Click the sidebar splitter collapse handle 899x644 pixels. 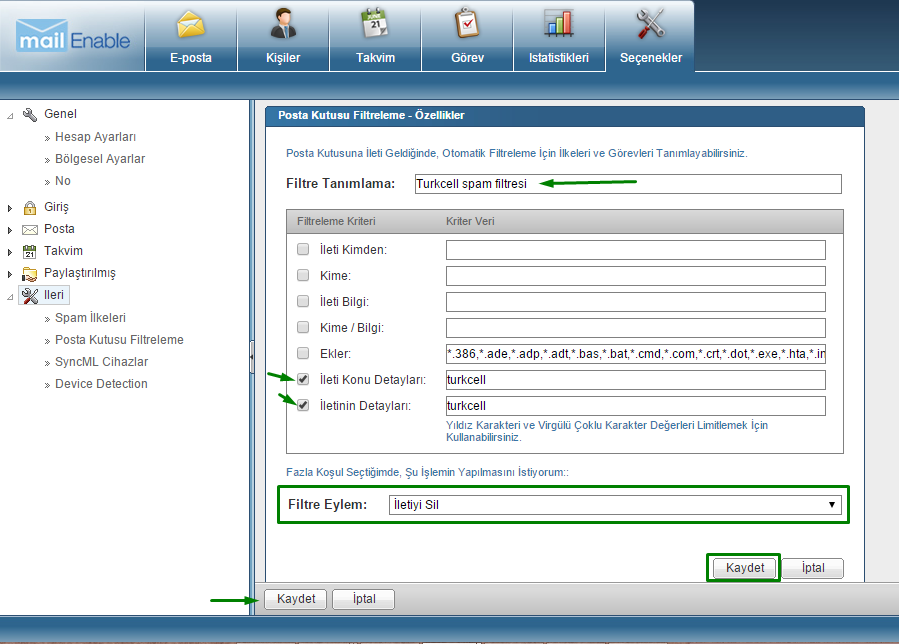[x=252, y=357]
